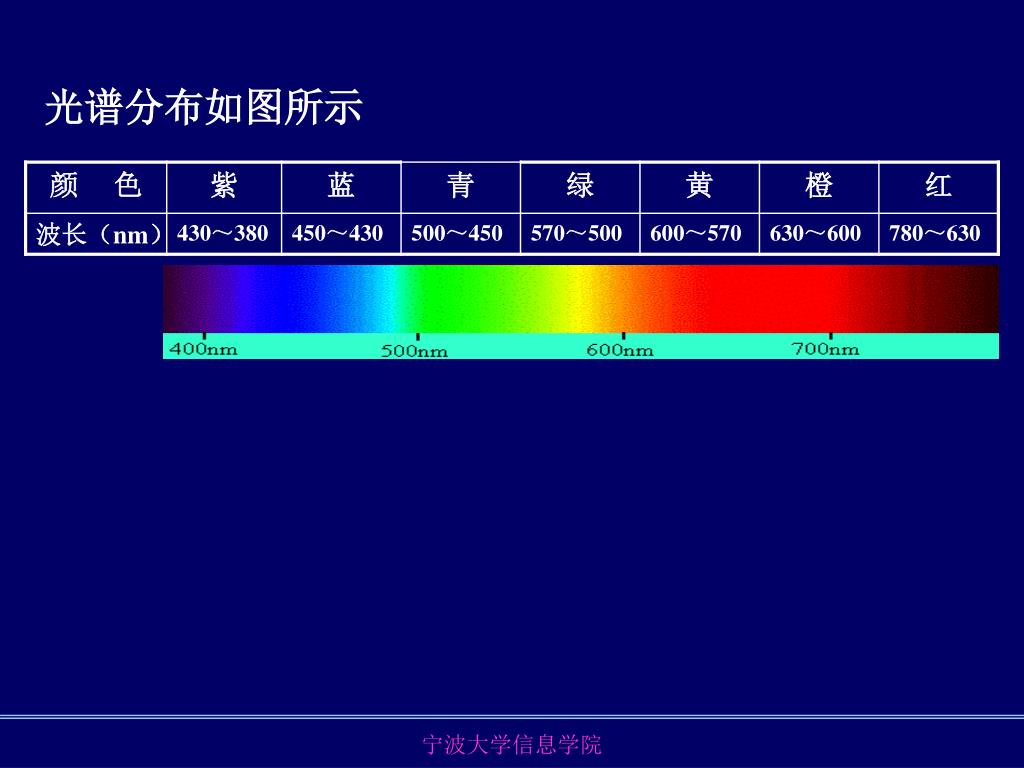
Task: Select the 颜 色 header cell
Action: click(x=96, y=187)
